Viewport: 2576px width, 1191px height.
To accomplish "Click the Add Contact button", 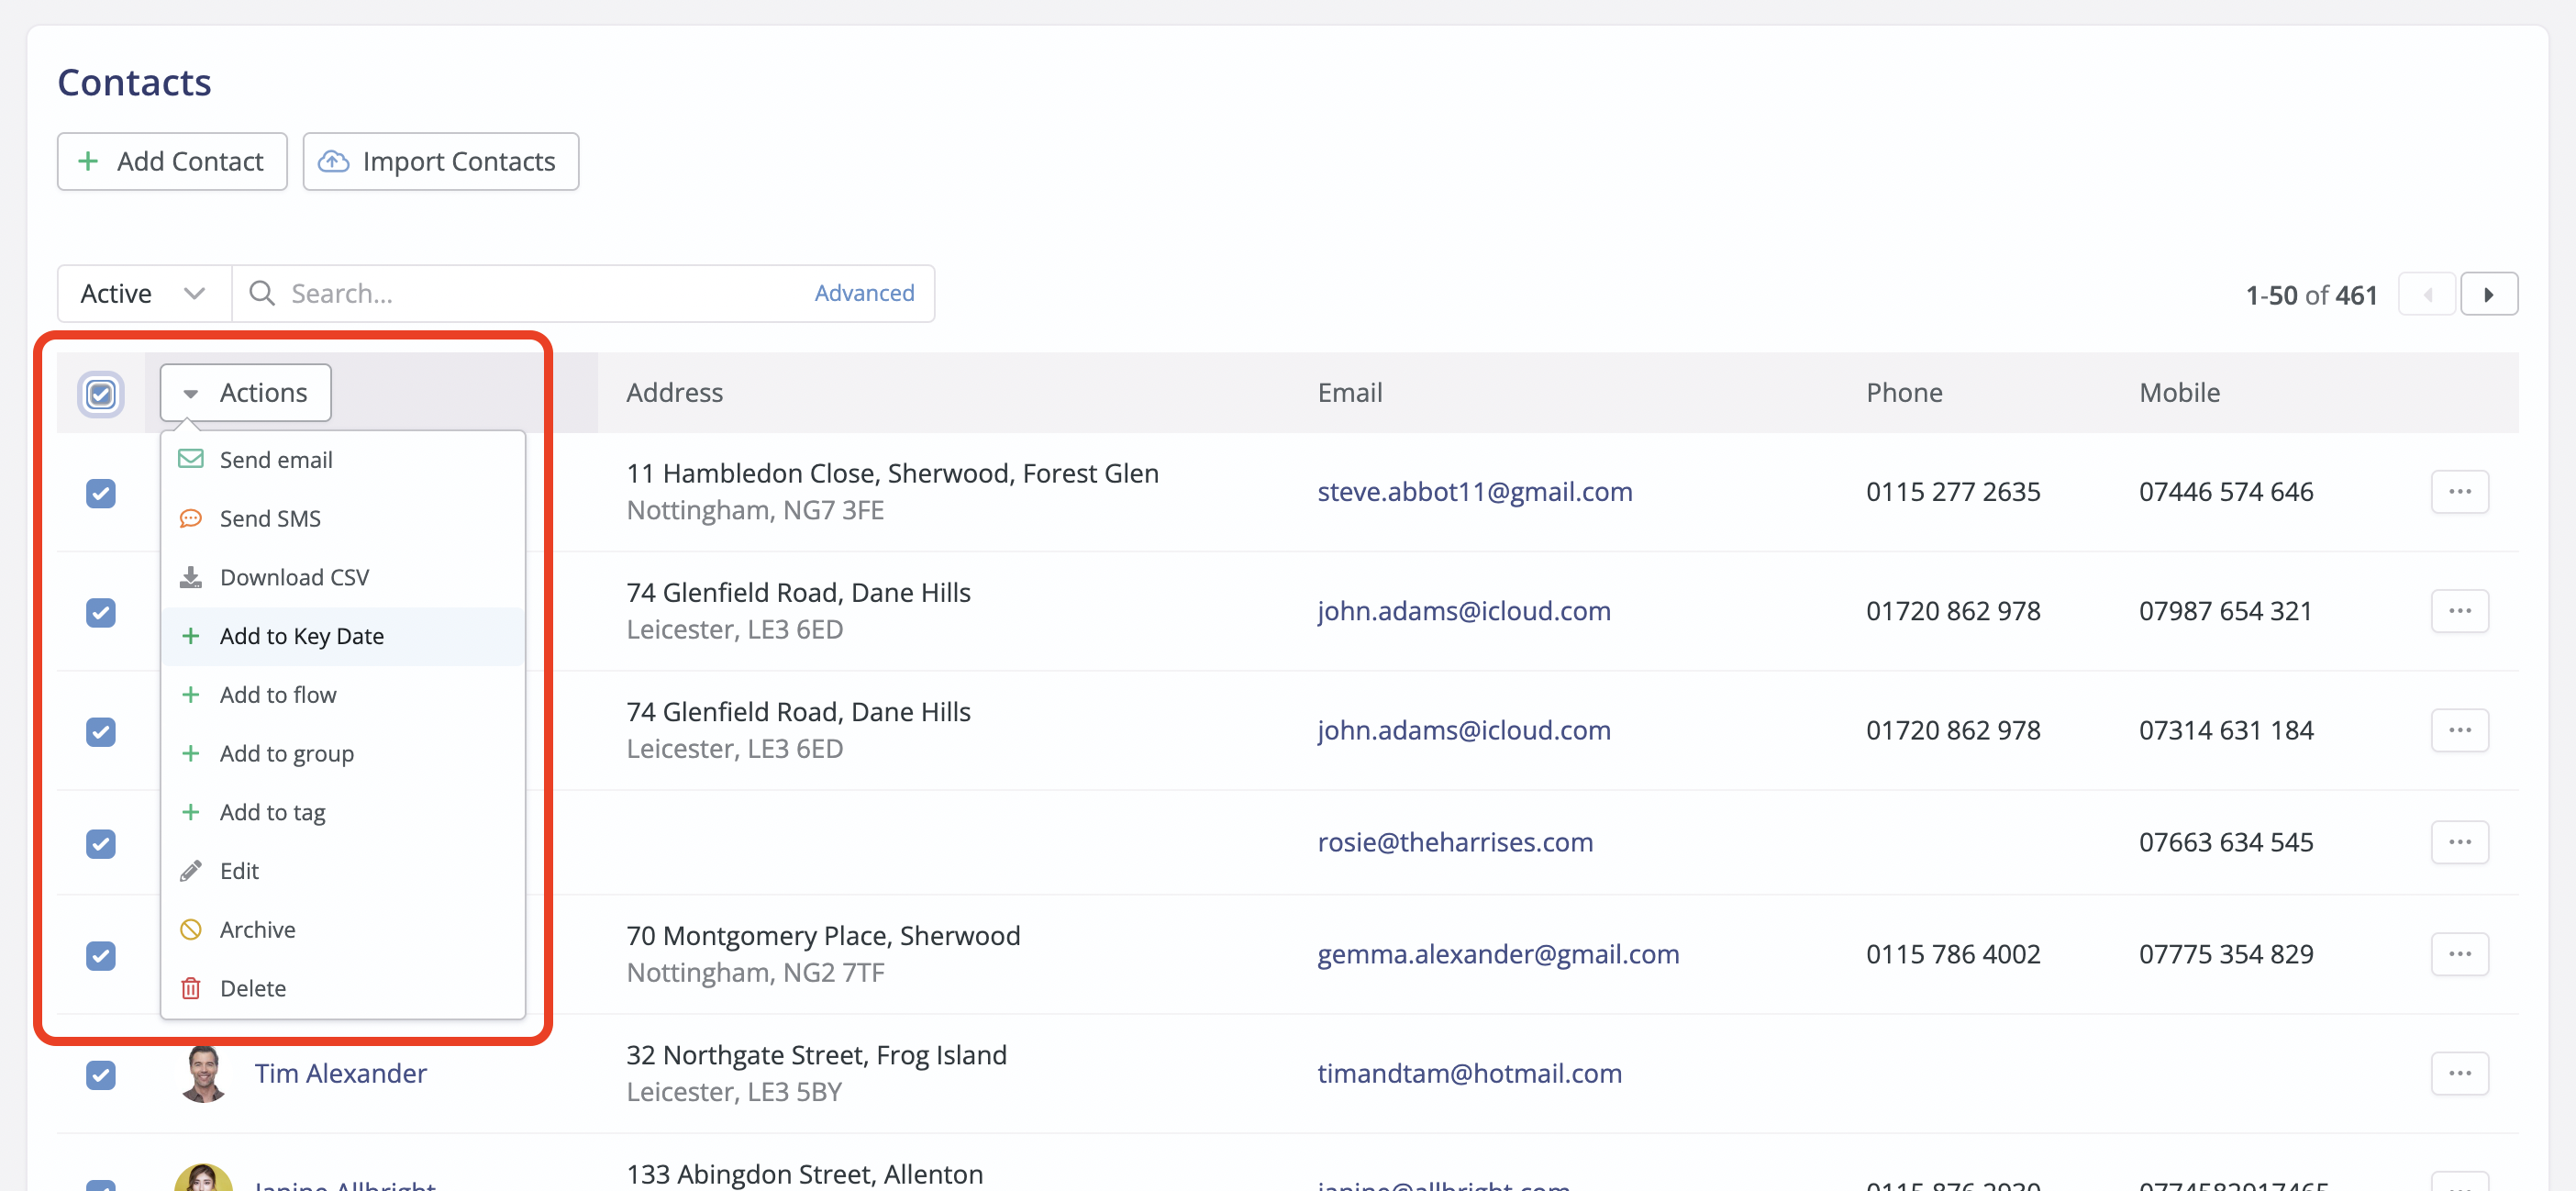I will click(x=171, y=161).
